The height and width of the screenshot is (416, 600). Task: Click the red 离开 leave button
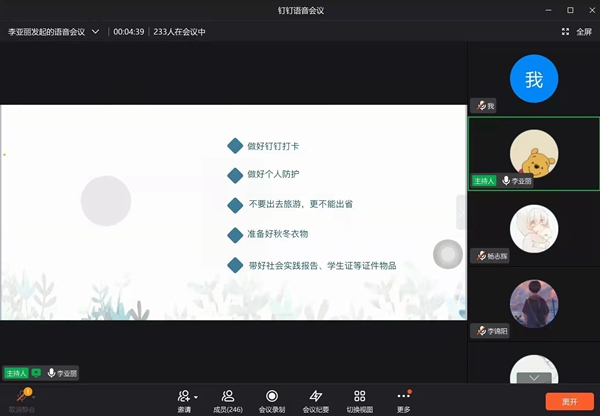[569, 400]
